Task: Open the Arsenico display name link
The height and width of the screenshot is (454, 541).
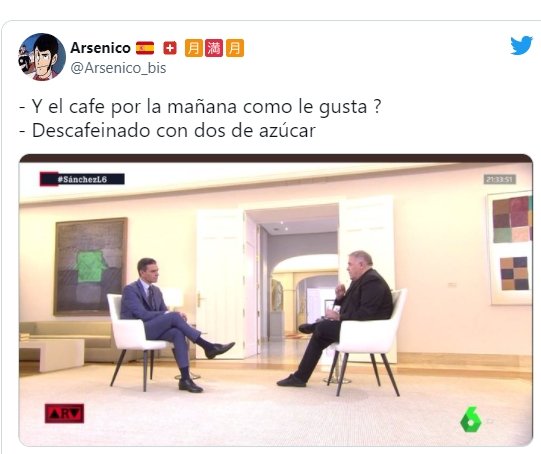Action: click(100, 48)
